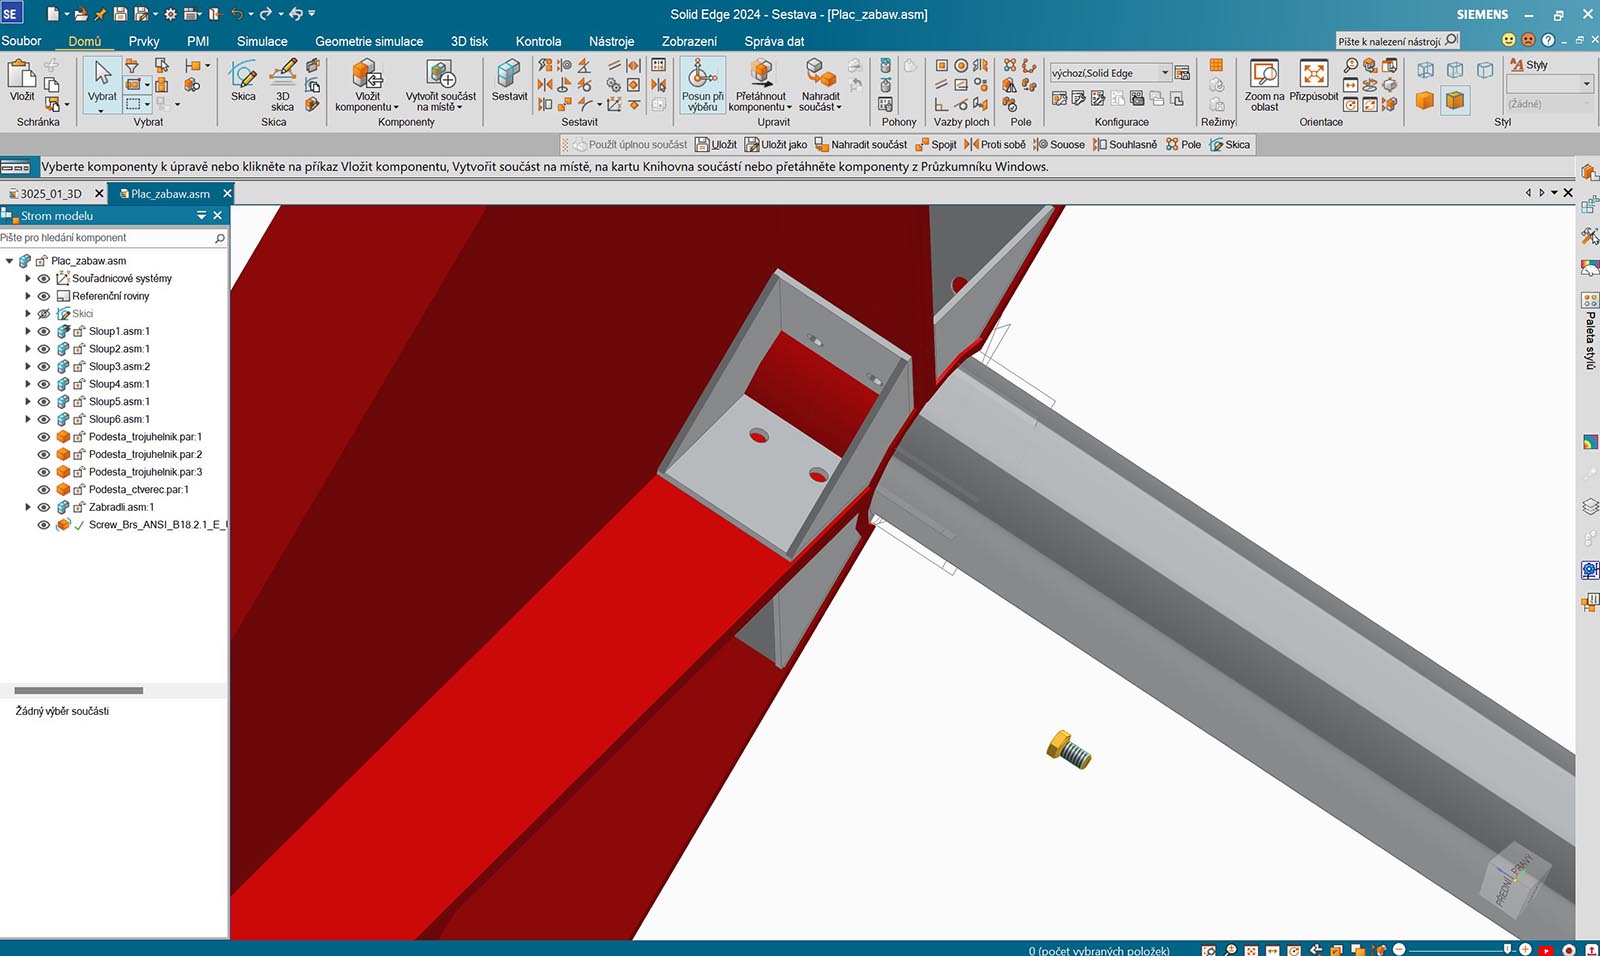The width and height of the screenshot is (1600, 956).
Task: Click the search icon in tool finder
Action: click(x=1452, y=40)
